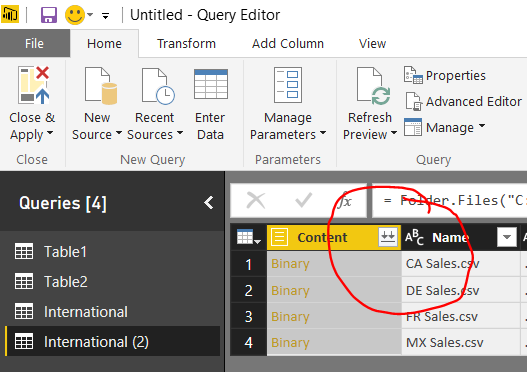The width and height of the screenshot is (527, 372).
Task: Select the Content column header
Action: (x=334, y=238)
